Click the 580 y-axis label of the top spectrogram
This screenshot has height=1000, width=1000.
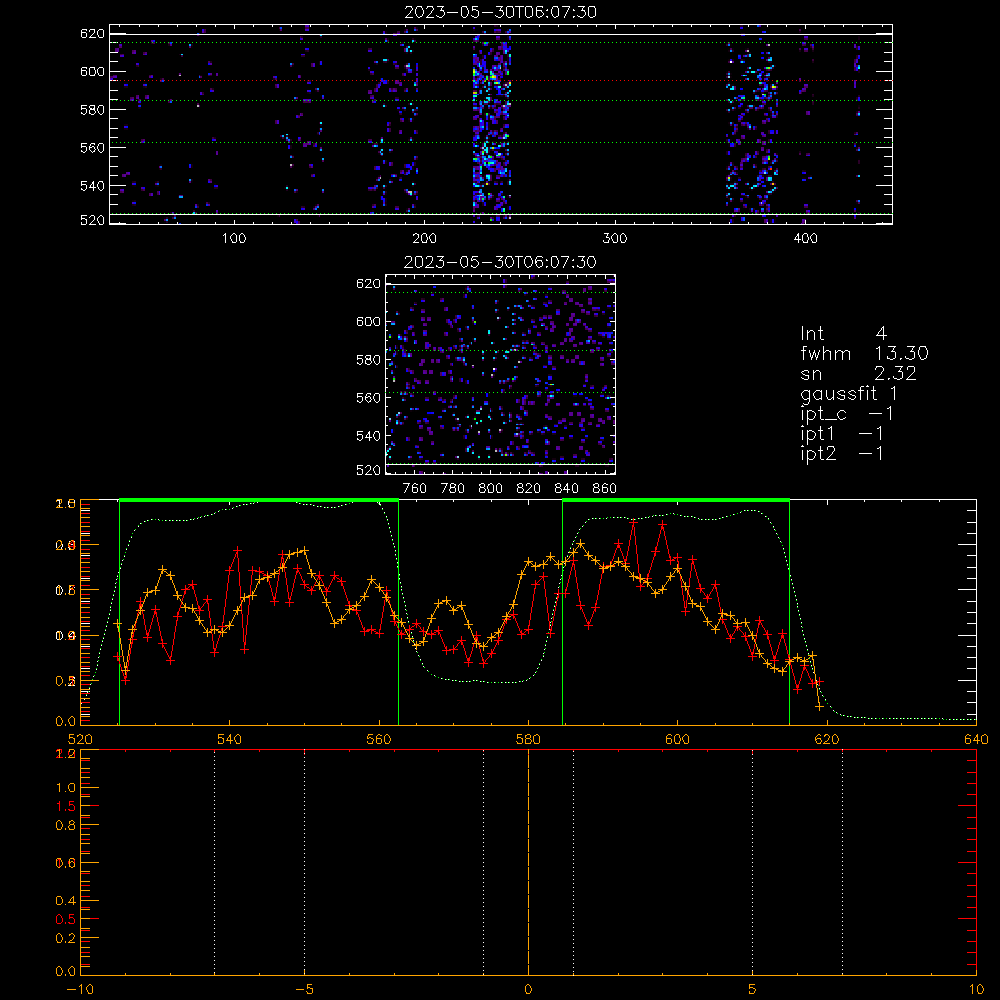click(x=92, y=110)
